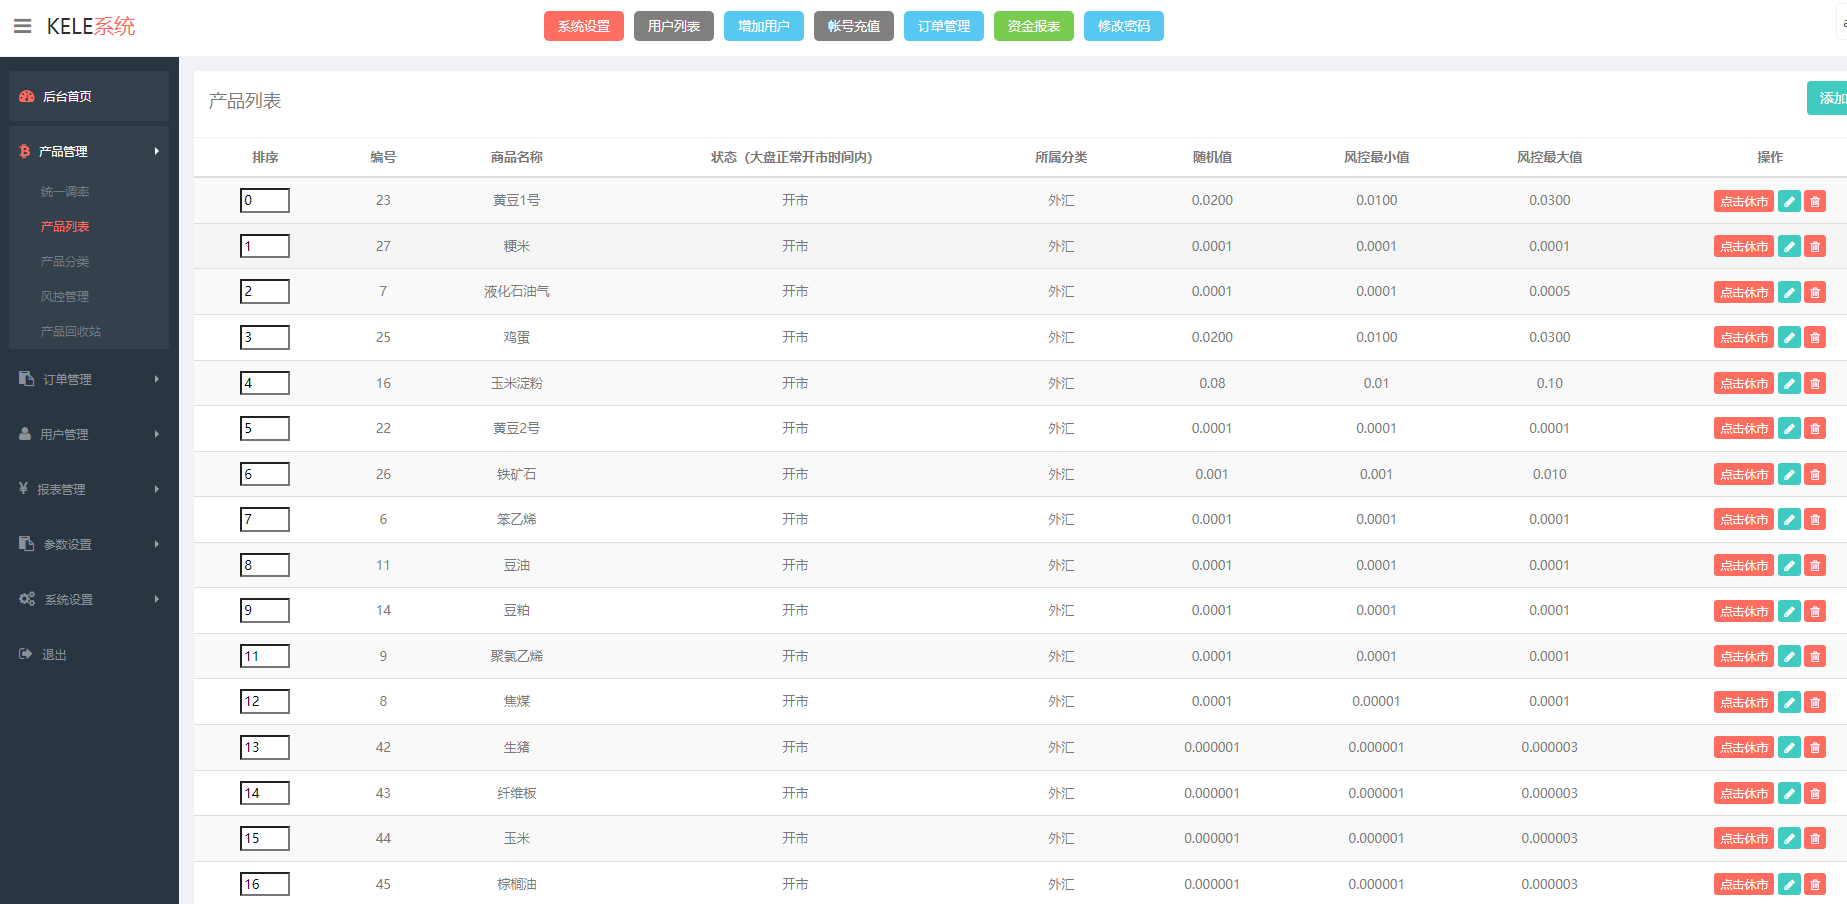Screen dimensions: 1847x904
Task: Open 资金报表 from the top bar
Action: [x=1033, y=26]
